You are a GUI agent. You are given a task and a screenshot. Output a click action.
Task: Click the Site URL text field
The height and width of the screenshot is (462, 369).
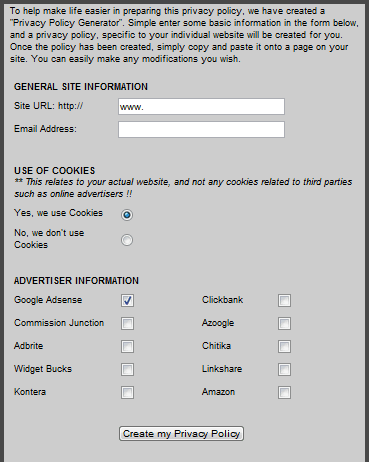coord(201,107)
